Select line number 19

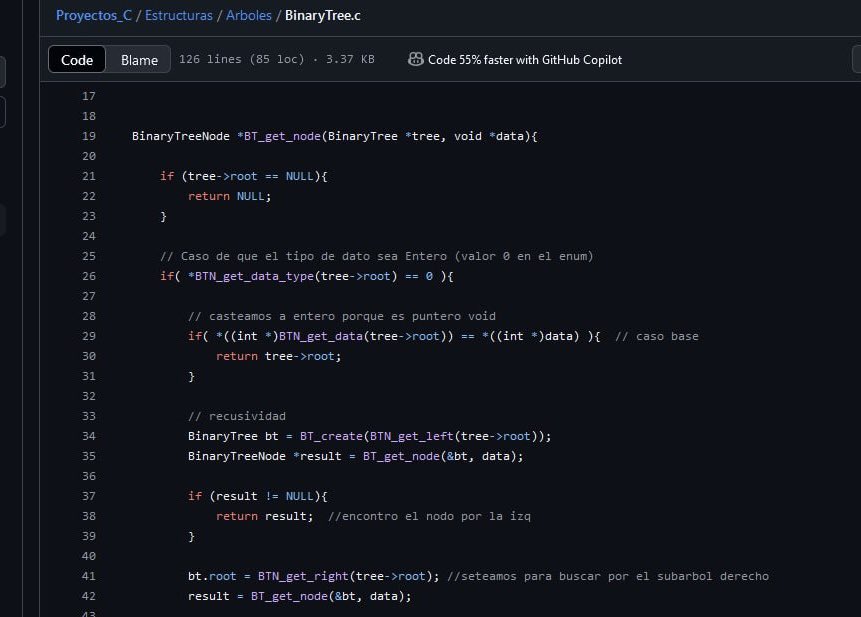coord(89,136)
